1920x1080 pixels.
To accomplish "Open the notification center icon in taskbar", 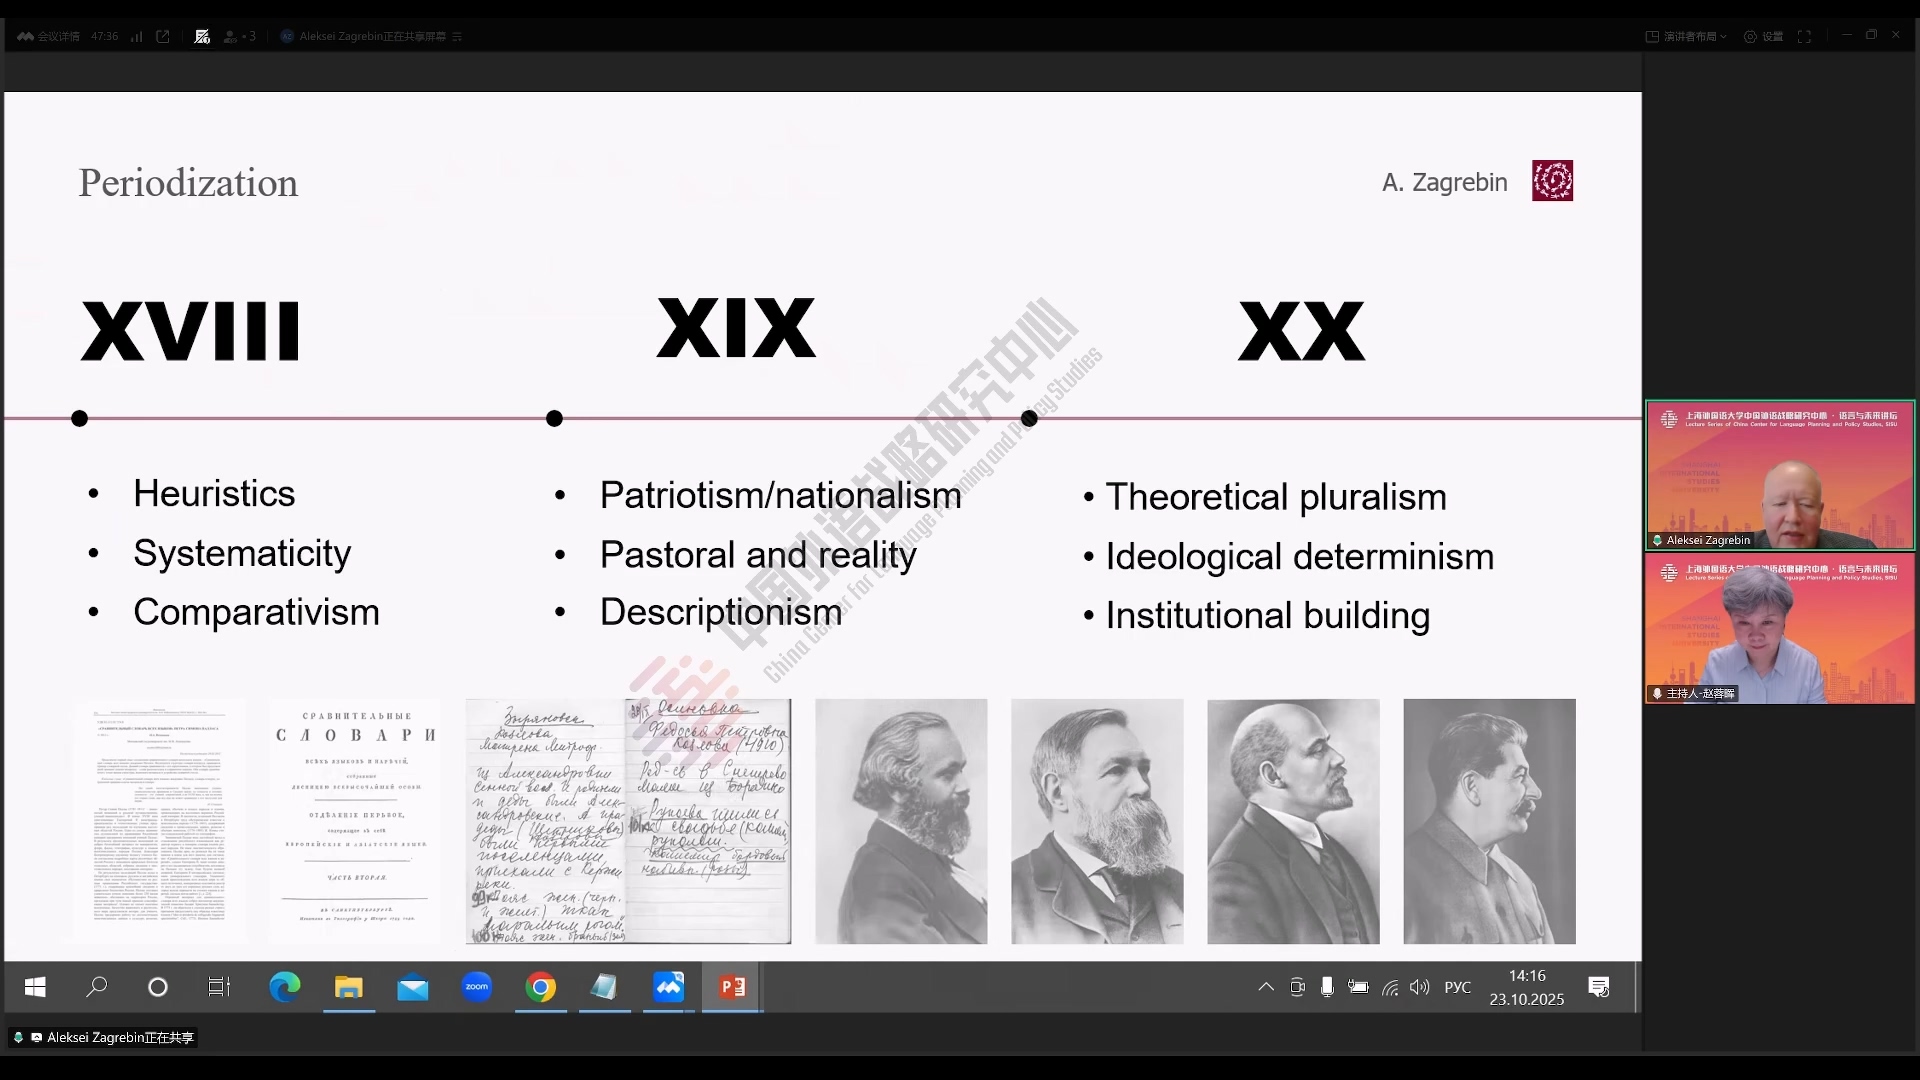I will point(1598,987).
